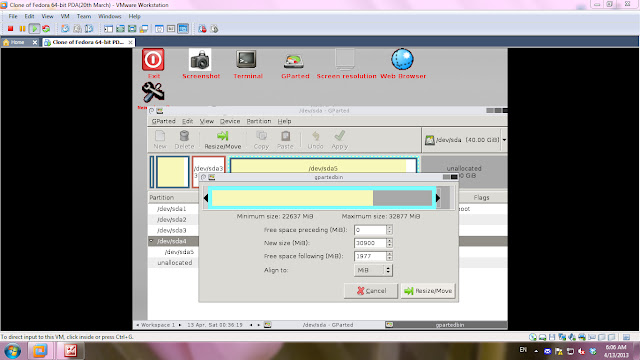Click the gpartedbin entry in the bottom panel
Viewport: 640px width, 360px height.
(446, 325)
